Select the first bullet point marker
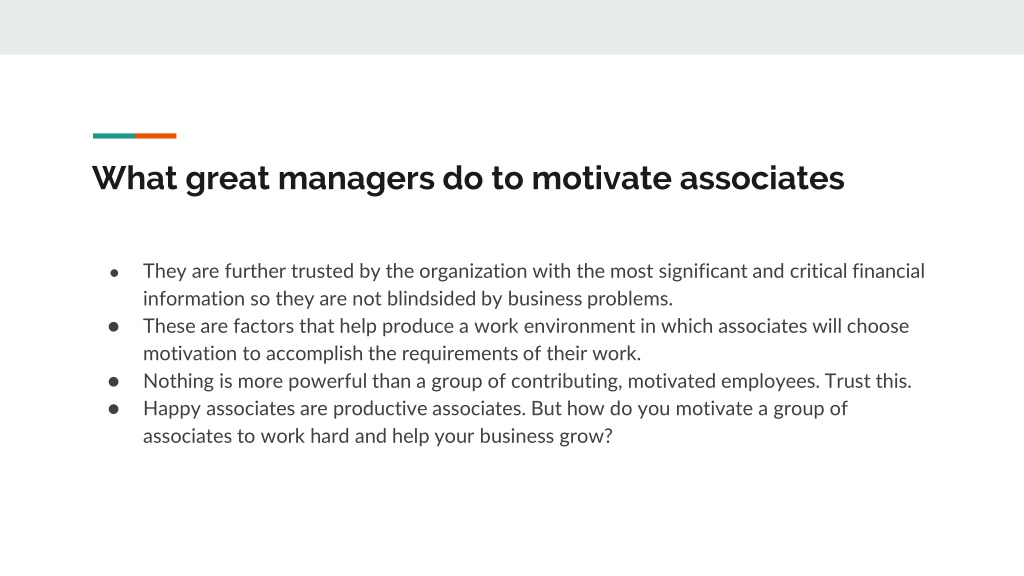1024x576 pixels. pyautogui.click(x=114, y=272)
